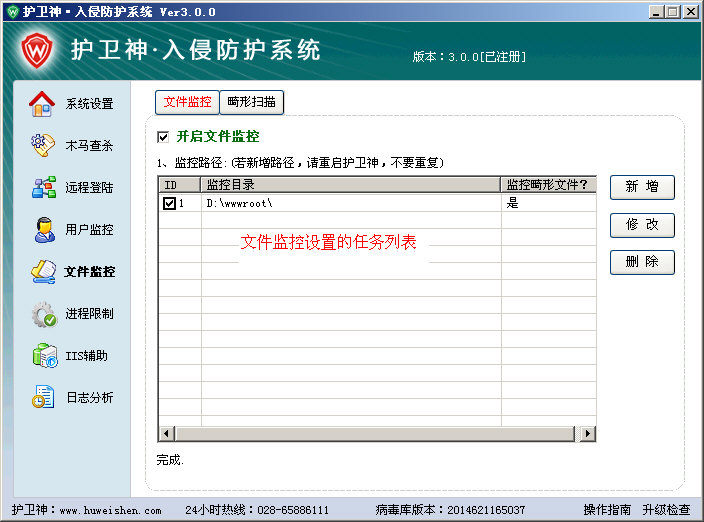704x522 pixels.
Task: Select the 文件监控 sidebar label
Action: [x=89, y=272]
